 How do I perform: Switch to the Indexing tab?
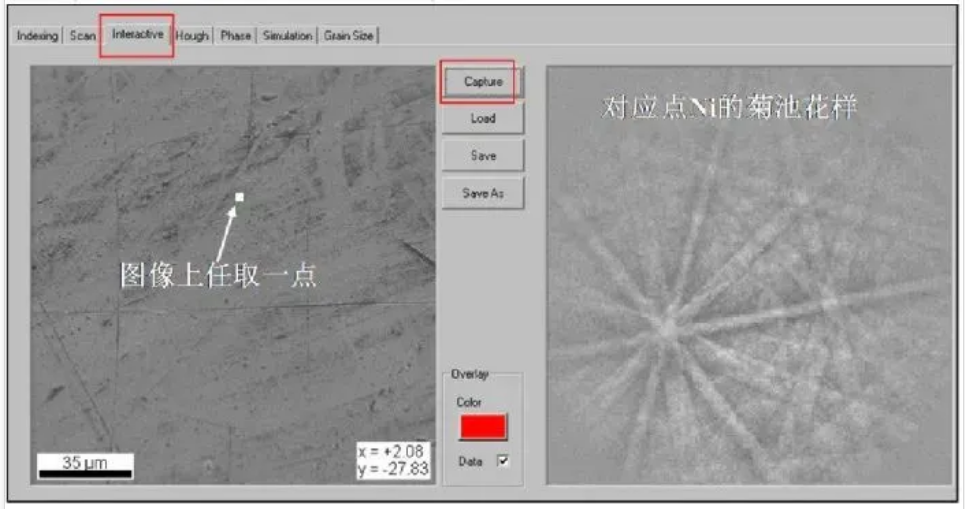37,36
